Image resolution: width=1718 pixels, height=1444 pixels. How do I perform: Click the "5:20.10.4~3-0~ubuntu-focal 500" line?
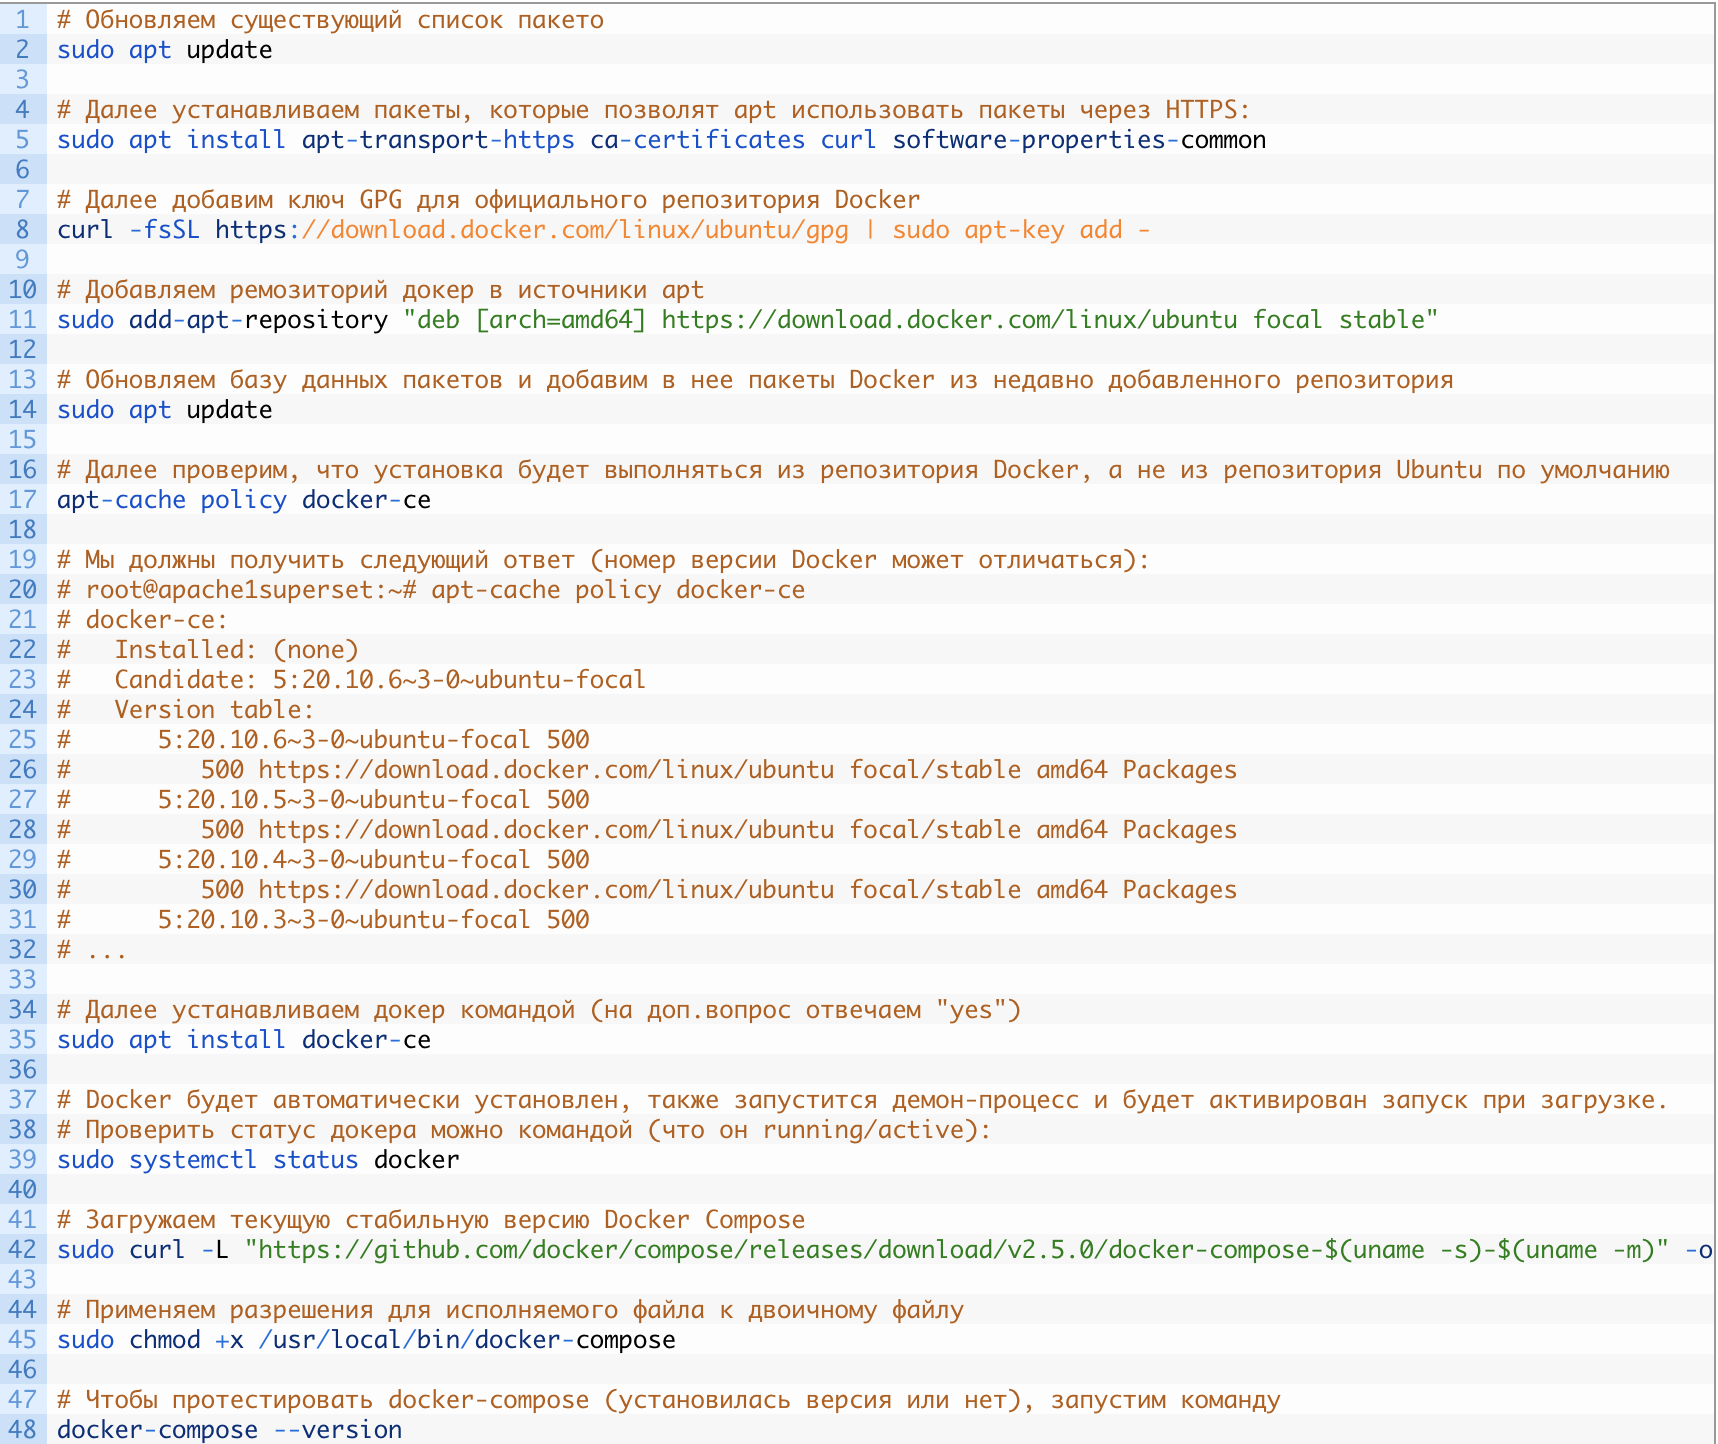[373, 860]
